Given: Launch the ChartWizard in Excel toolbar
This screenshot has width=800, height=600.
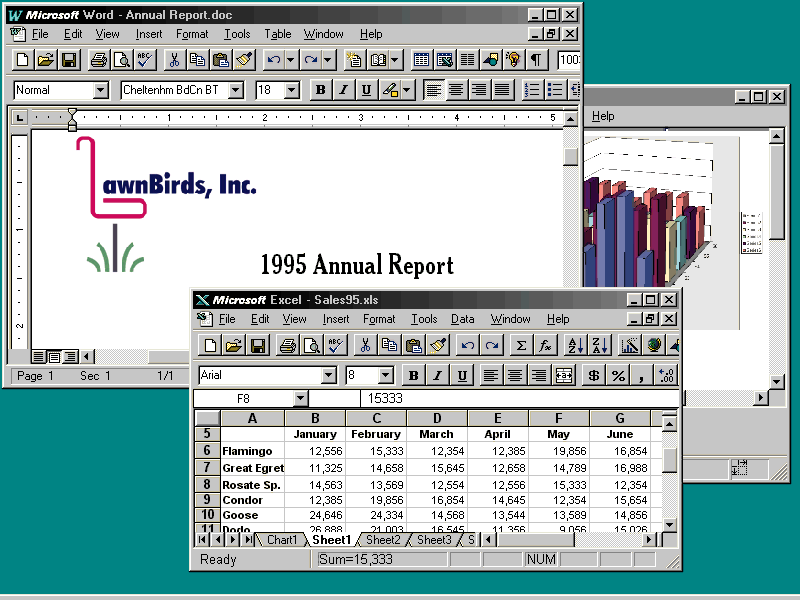Looking at the screenshot, I should coord(629,346).
